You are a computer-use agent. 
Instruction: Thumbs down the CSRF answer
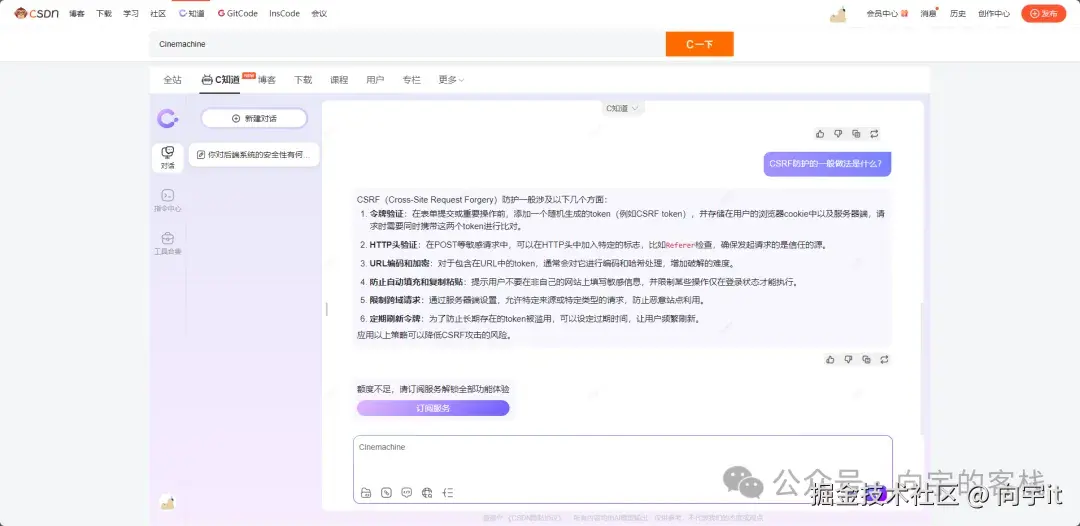848,359
